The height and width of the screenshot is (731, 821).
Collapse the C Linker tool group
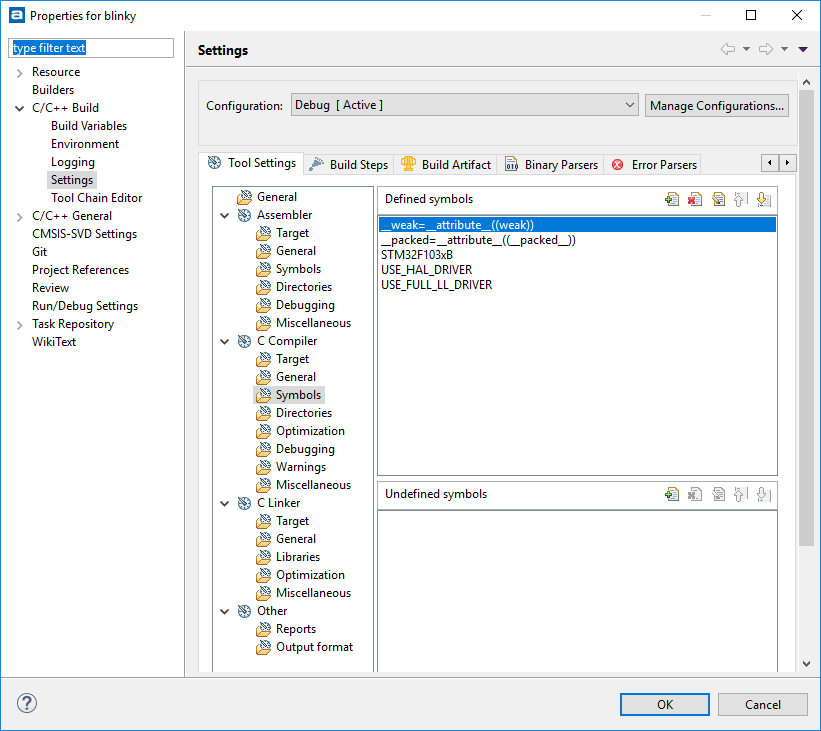(x=225, y=503)
